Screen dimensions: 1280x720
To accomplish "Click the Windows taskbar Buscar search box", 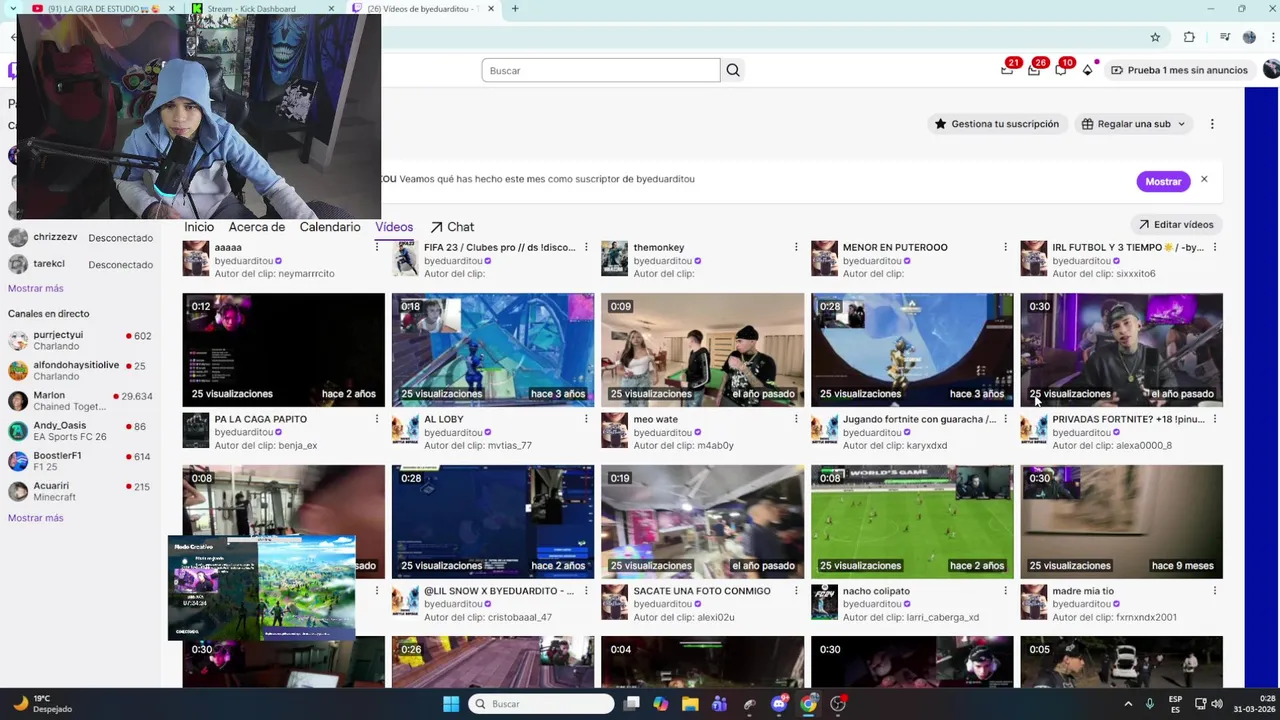I will 541,704.
